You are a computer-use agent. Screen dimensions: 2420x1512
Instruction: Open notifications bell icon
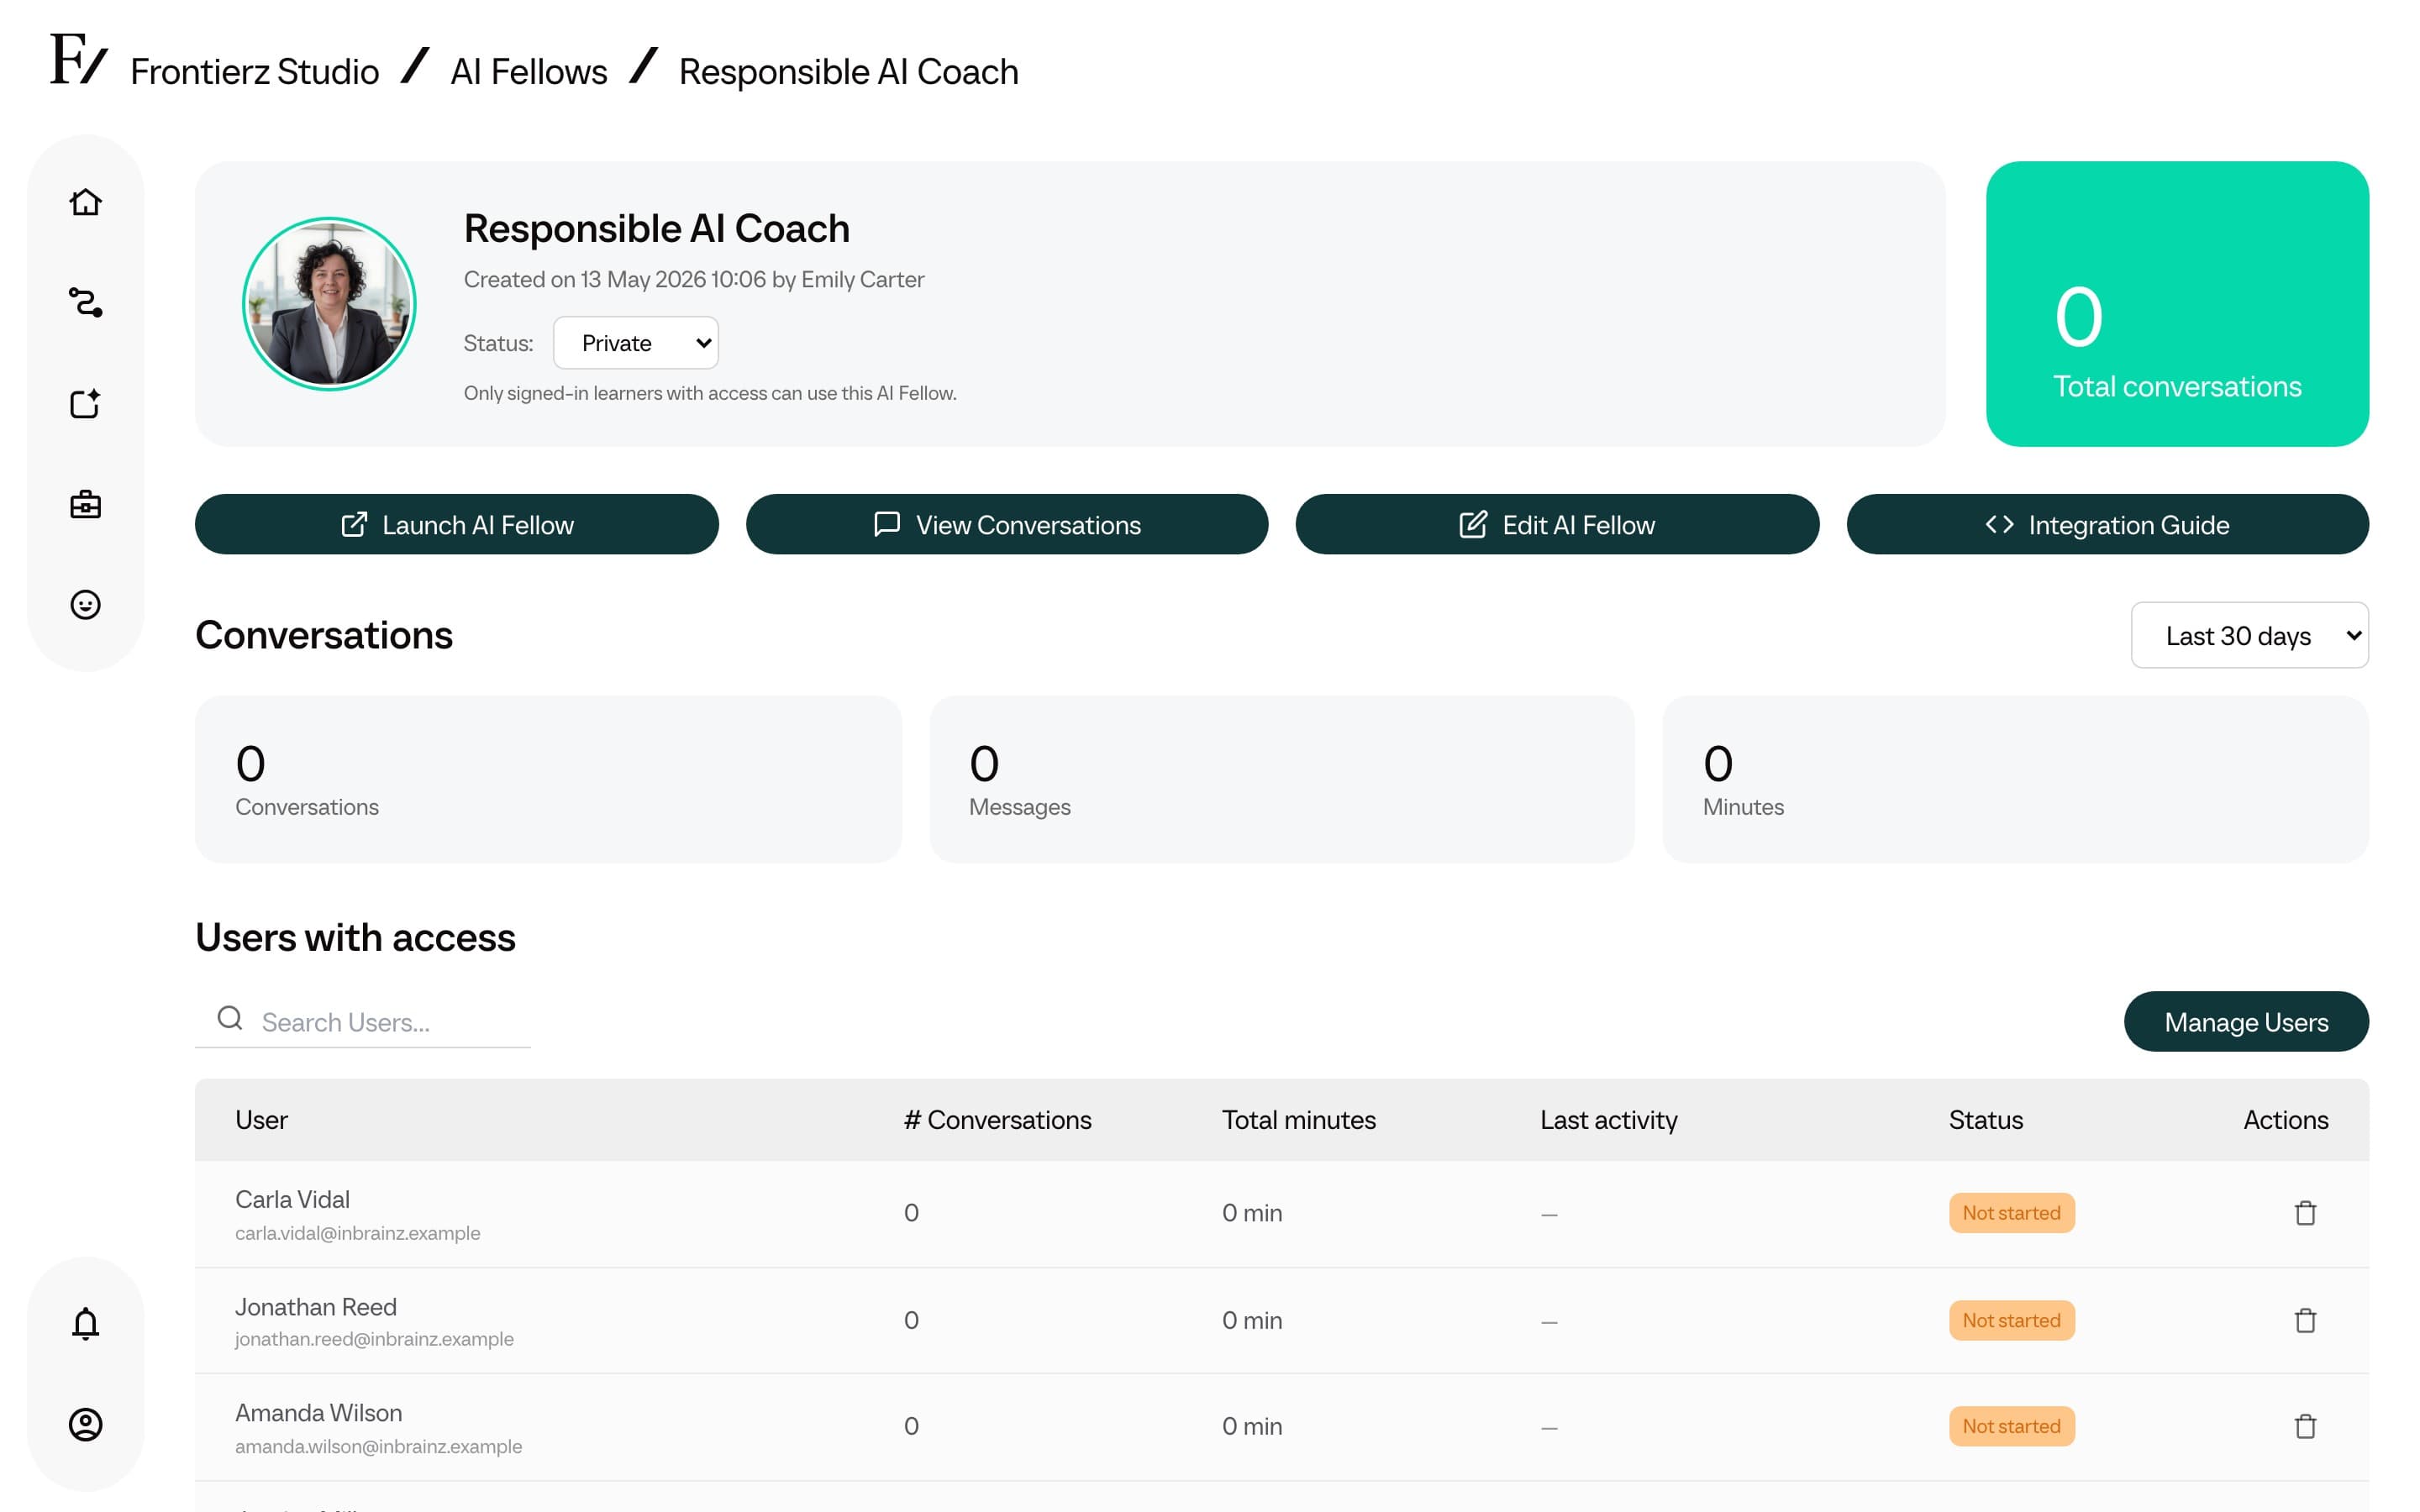point(85,1323)
